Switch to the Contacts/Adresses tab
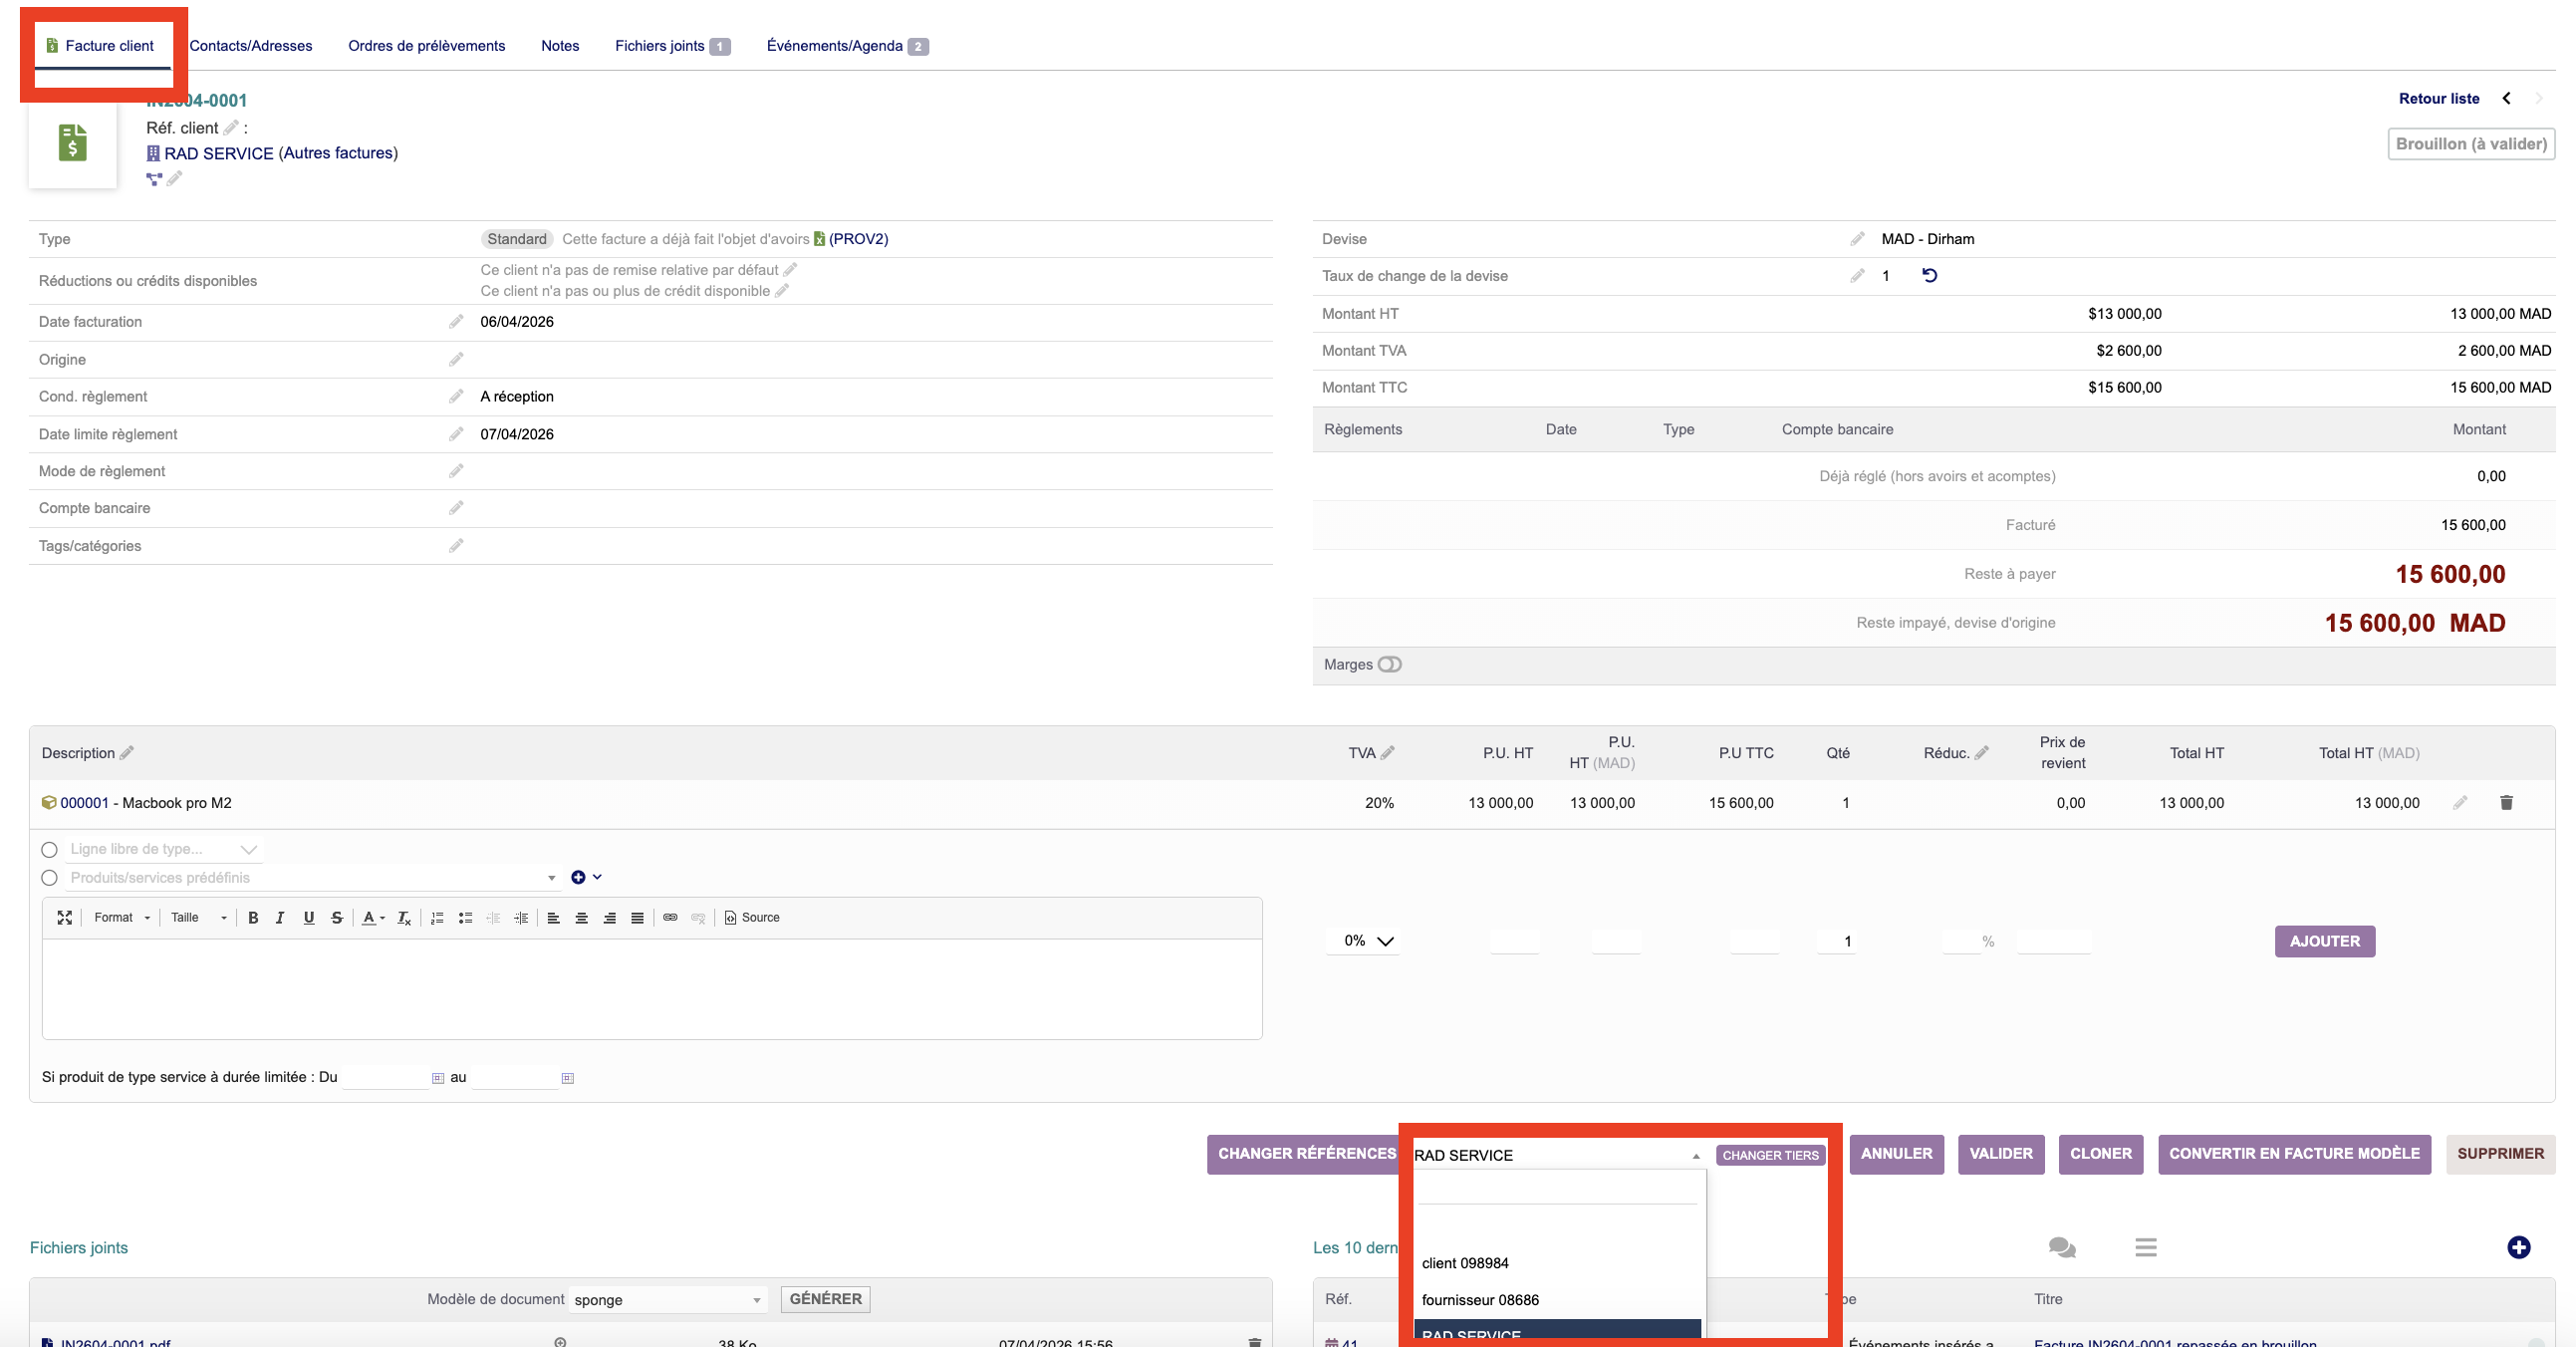This screenshot has height=1347, width=2576. click(x=251, y=46)
